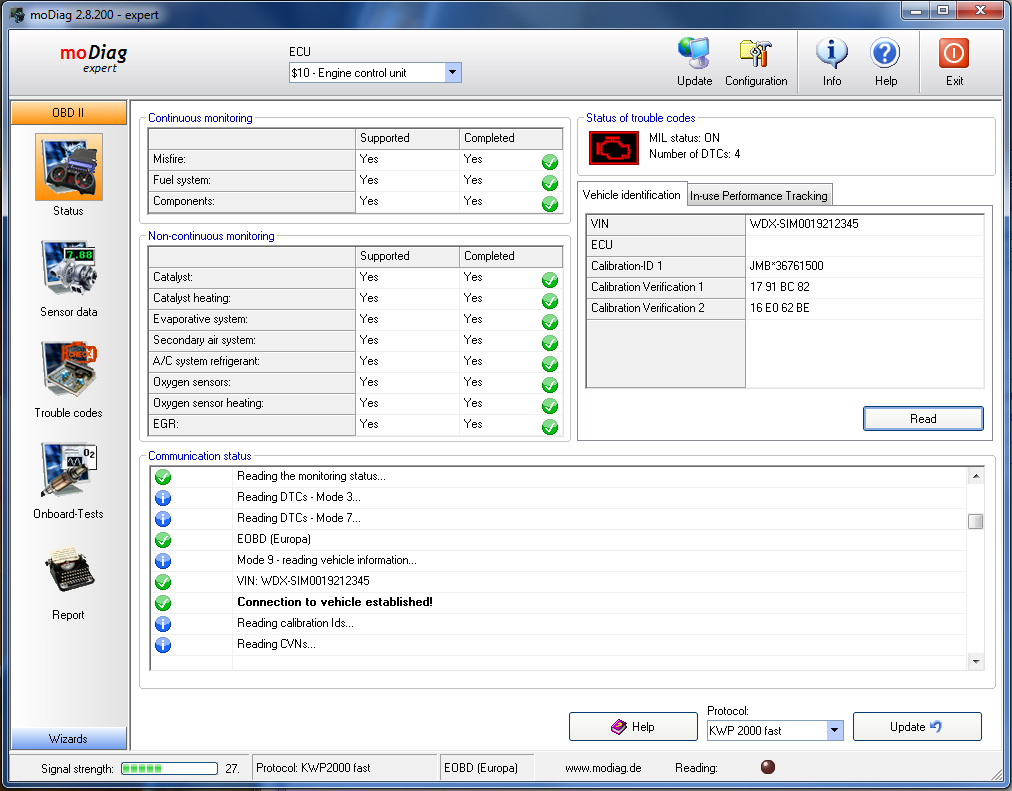Click the green check icon for Catalyst heating

coord(550,301)
